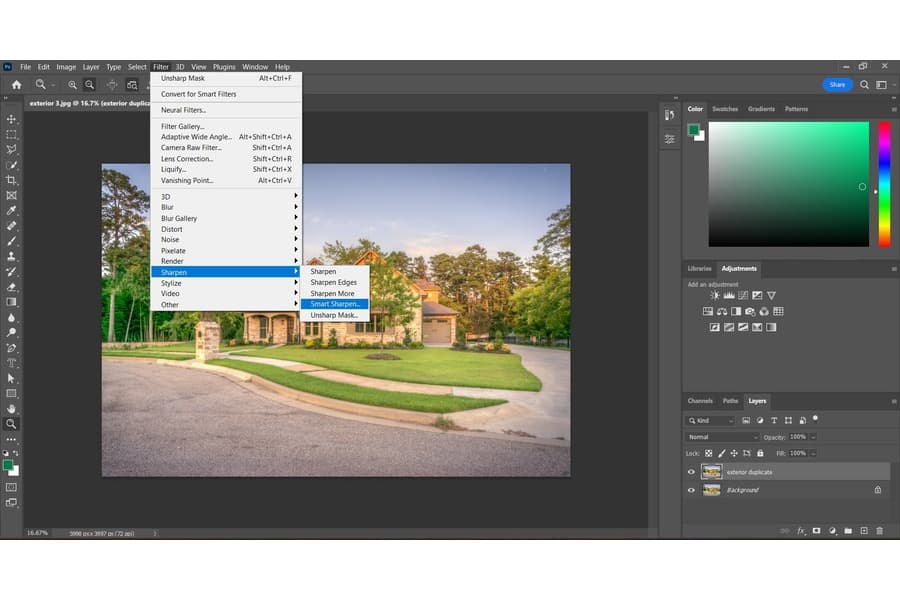This screenshot has height=600, width=900.
Task: Select the Type tool
Action: coord(11,363)
